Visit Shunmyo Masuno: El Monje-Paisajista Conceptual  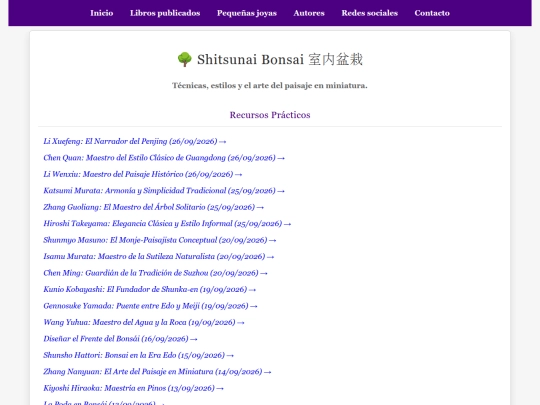[x=160, y=240]
